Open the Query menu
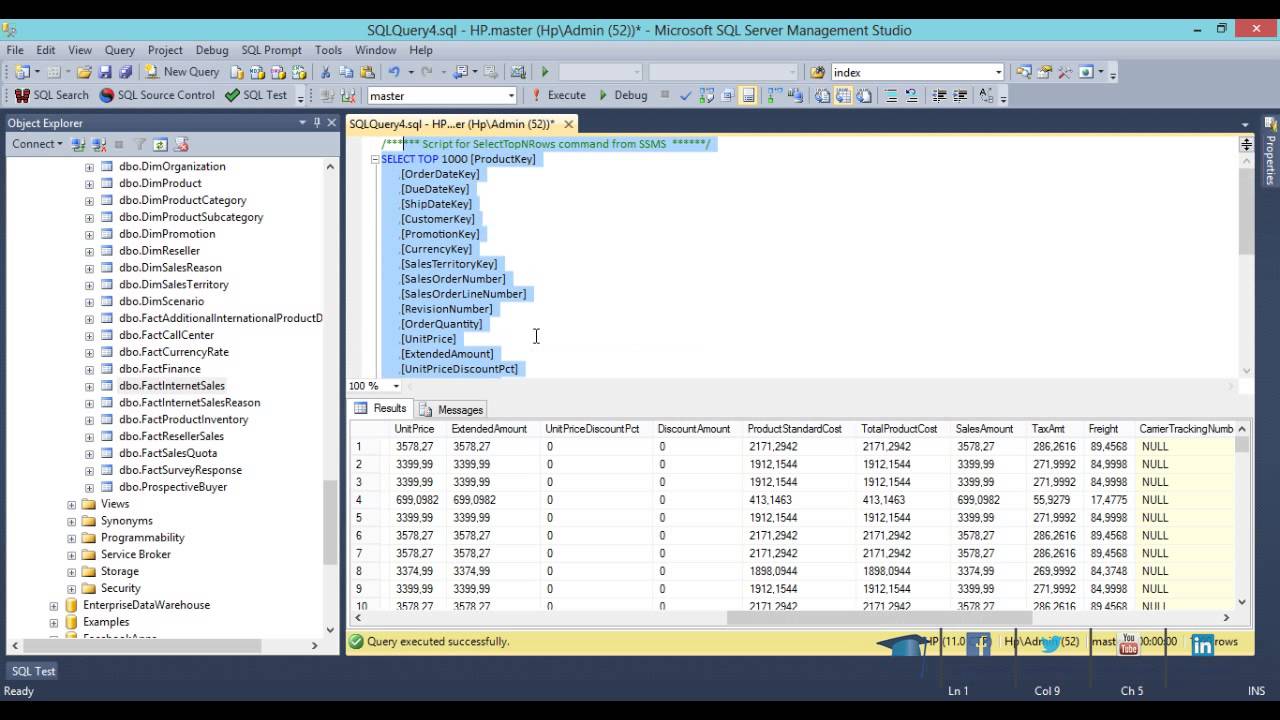This screenshot has width=1280, height=720. (119, 50)
